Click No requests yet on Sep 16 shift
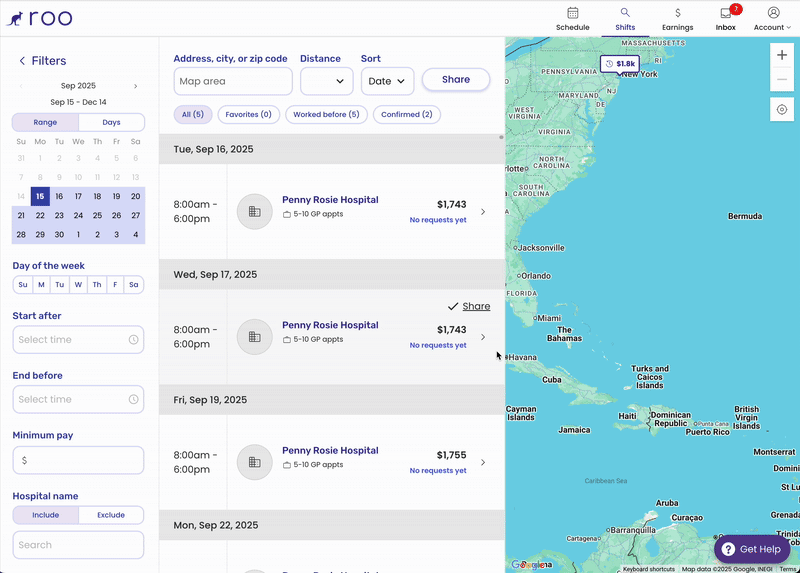This screenshot has width=800, height=573. [x=438, y=220]
